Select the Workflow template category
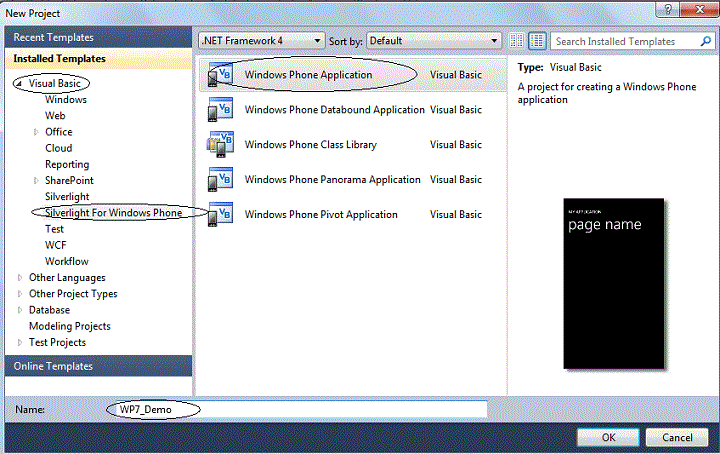The height and width of the screenshot is (454, 720). [67, 261]
